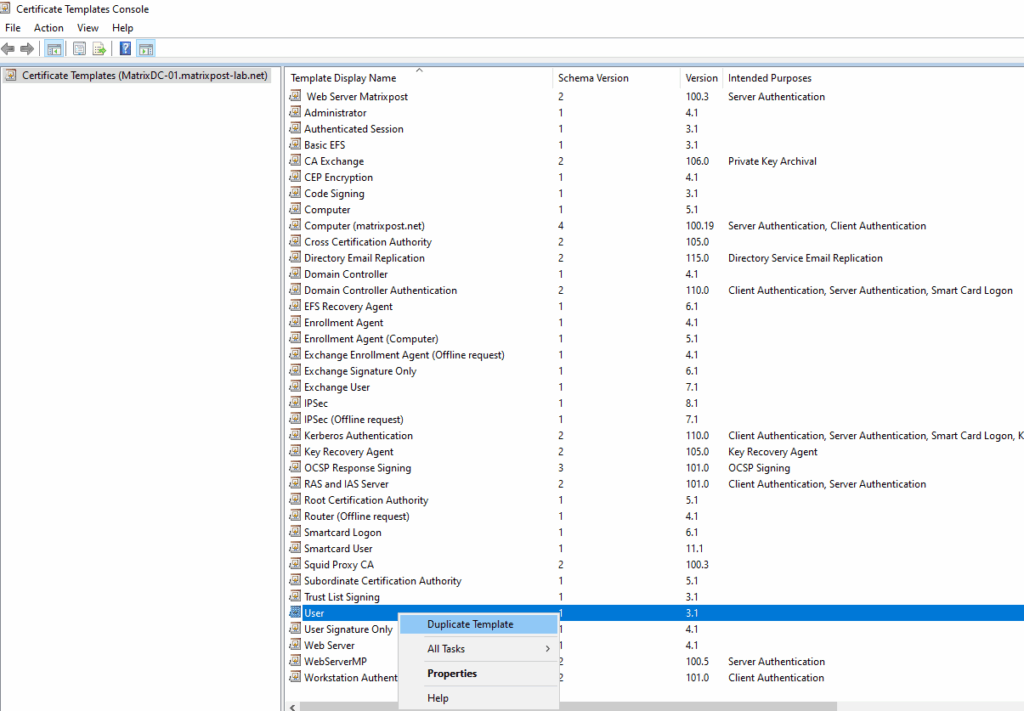Open the View menu
Screen dimensions: 1024x711
(x=88, y=28)
